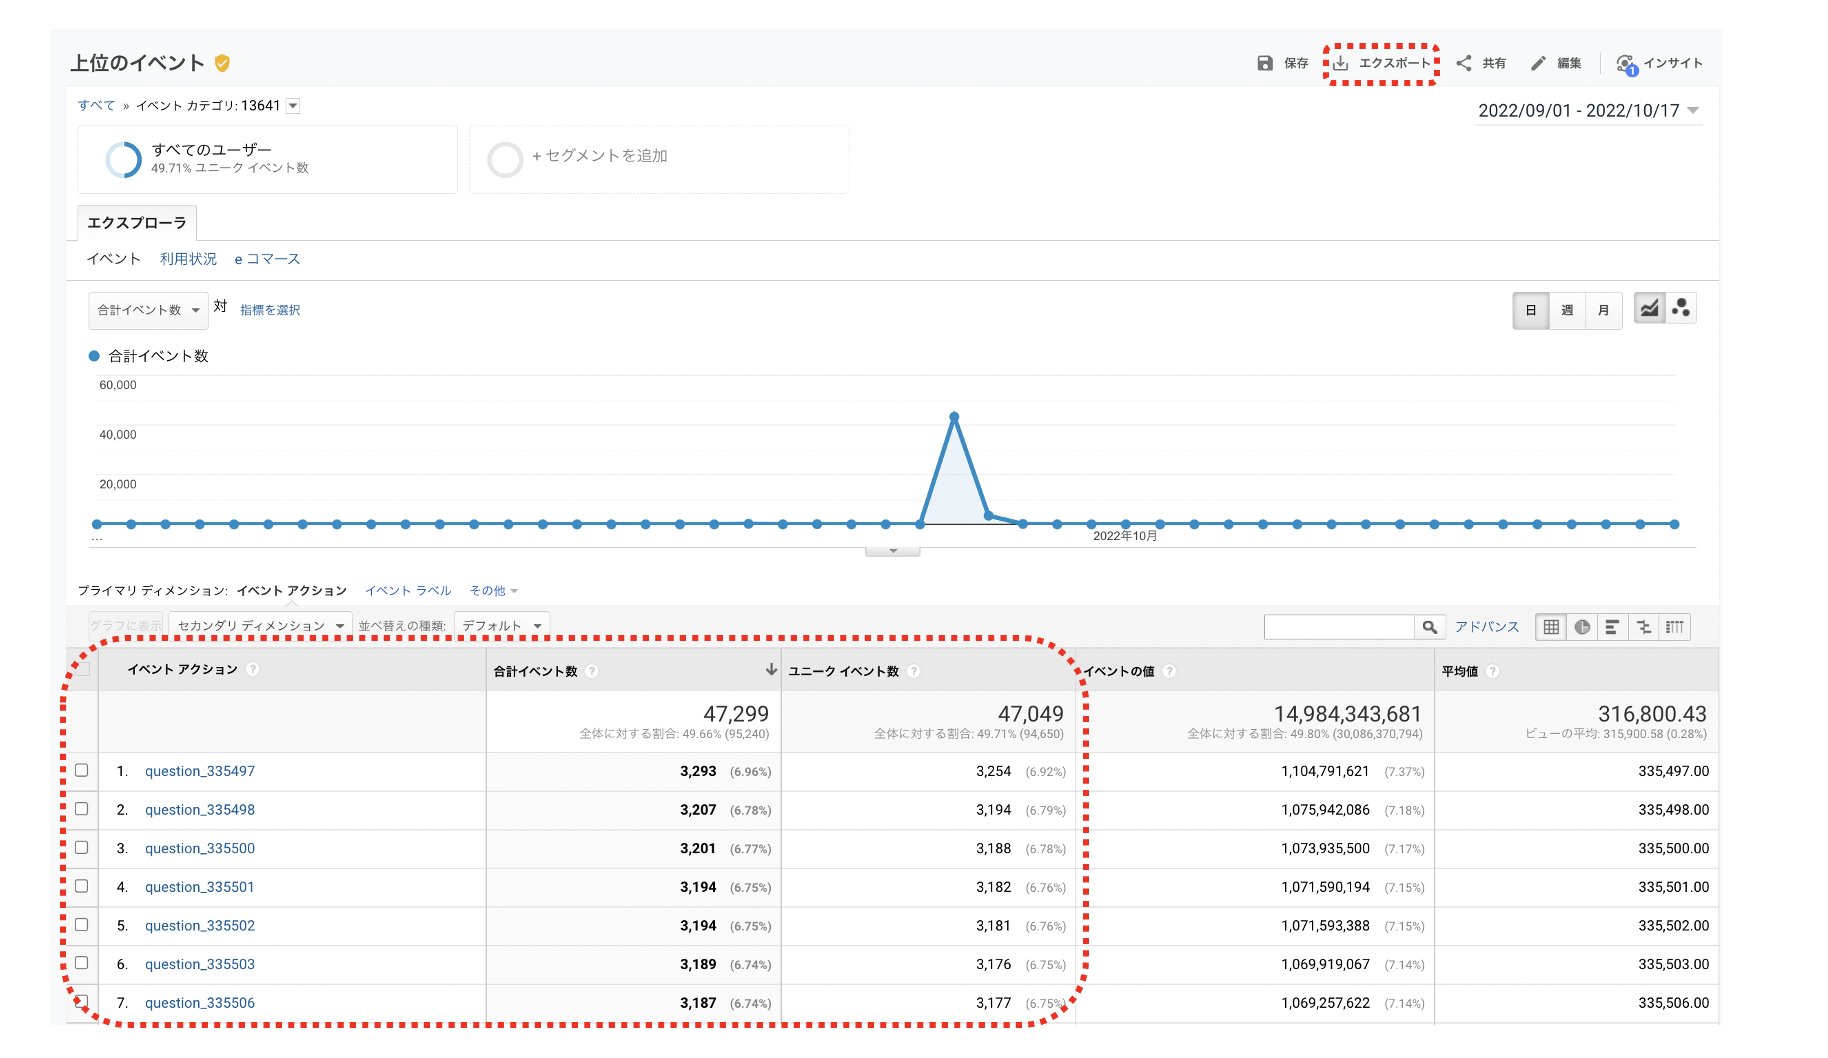
Task: Switch to the 利用状況 tab
Action: [188, 259]
